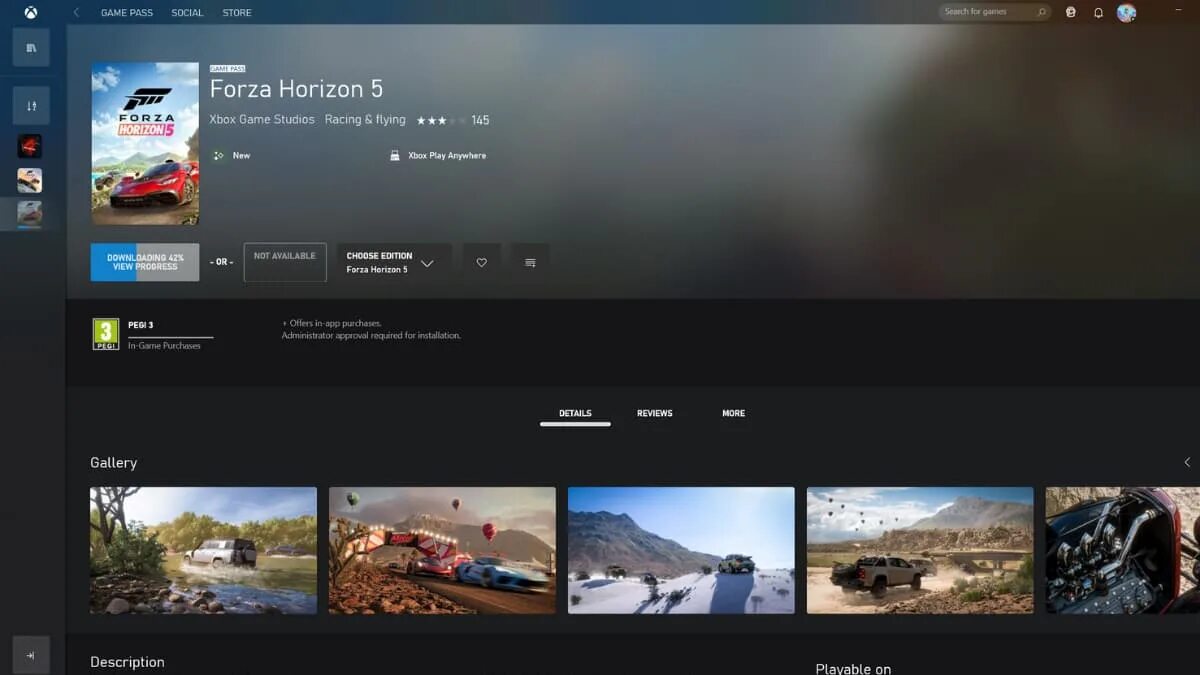
Task: Click the Offers in-app purchases text
Action: pyautogui.click(x=332, y=324)
